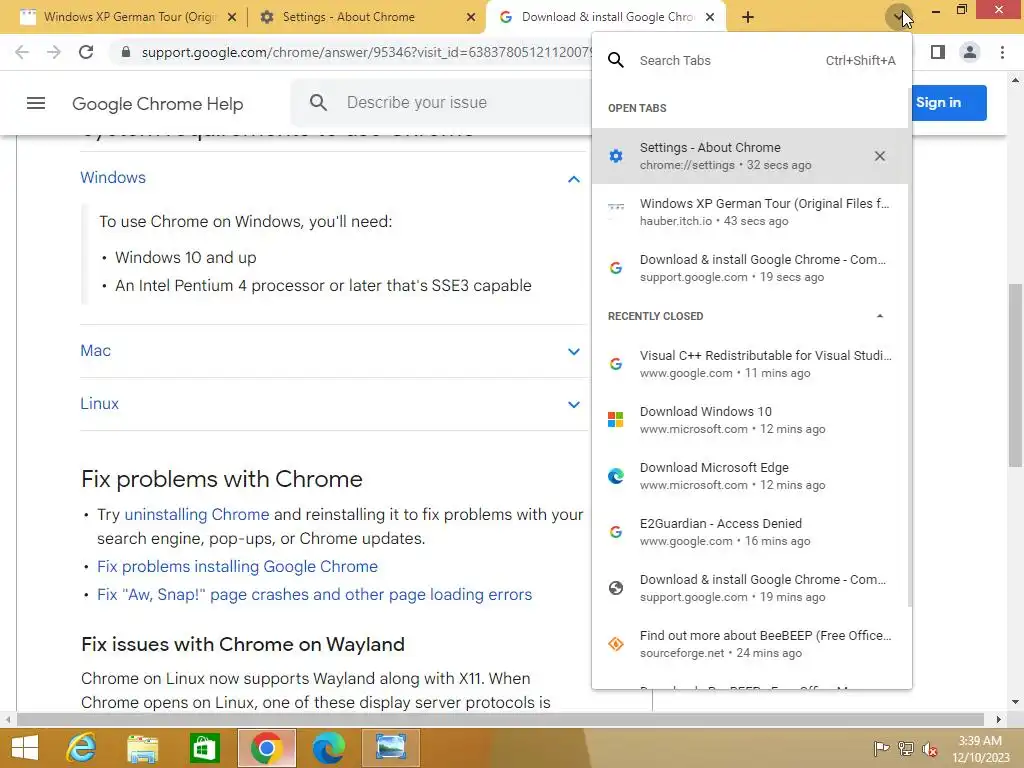The width and height of the screenshot is (1024, 768).
Task: Collapse the Recently Closed section
Action: pos(880,316)
